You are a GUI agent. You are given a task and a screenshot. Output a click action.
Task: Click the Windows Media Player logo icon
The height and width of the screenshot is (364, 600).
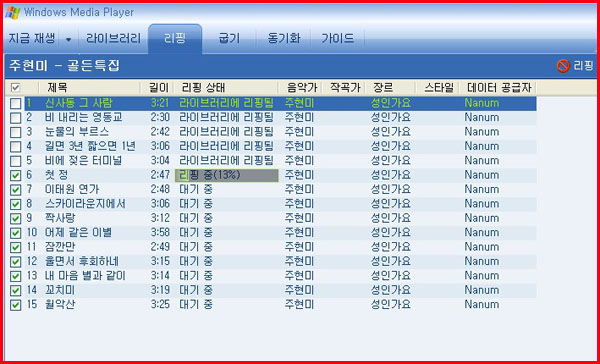13,12
